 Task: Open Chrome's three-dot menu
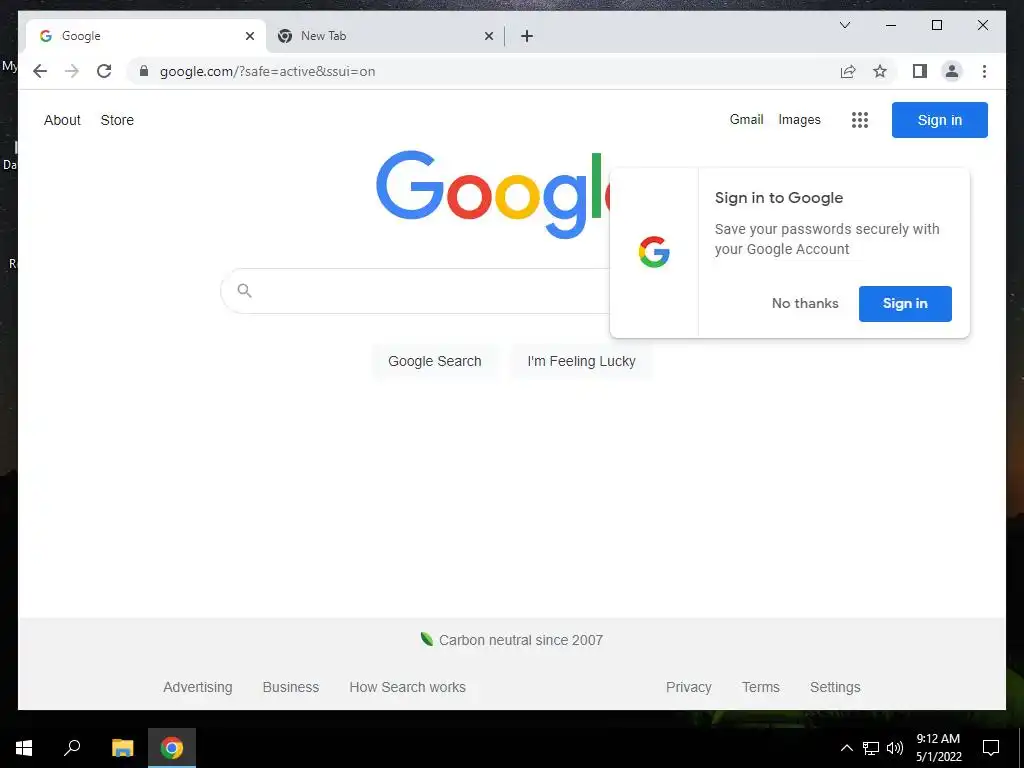(x=984, y=71)
